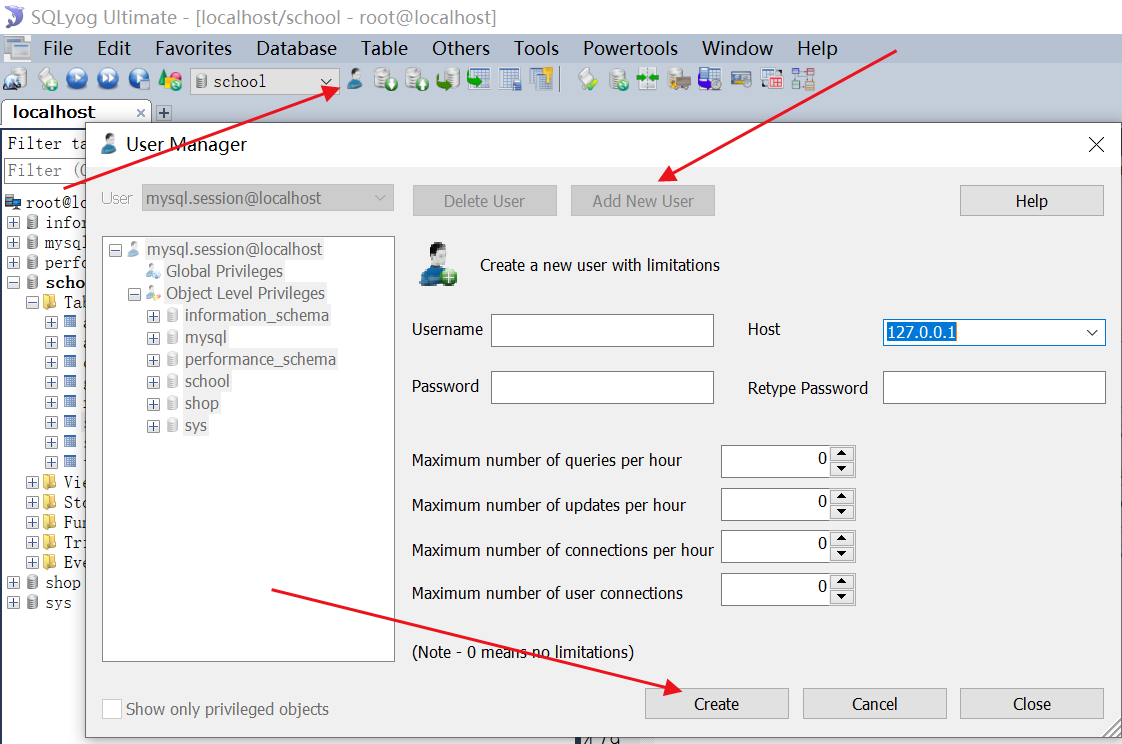Decrease maximum queries per hour spinner

click(x=842, y=469)
